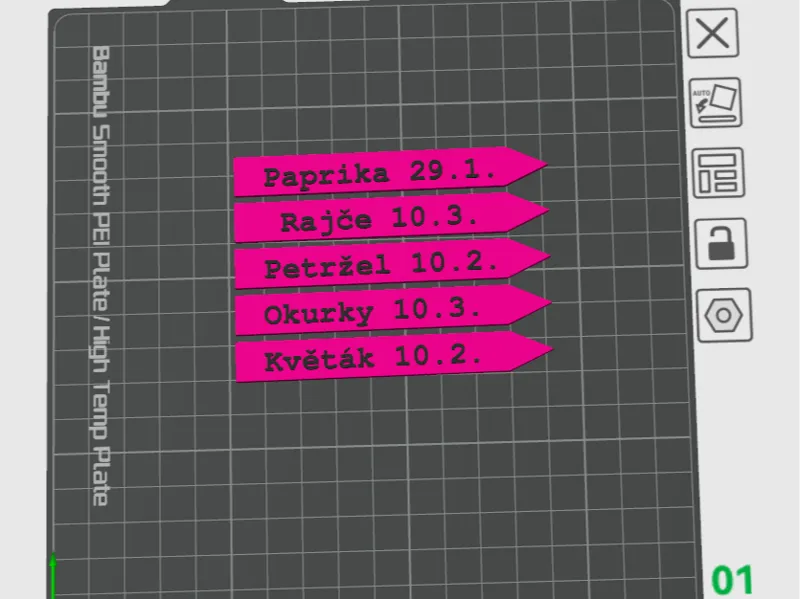Select the Okurky 10.3. label object
The width and height of the screenshot is (800, 599).
[x=393, y=310]
